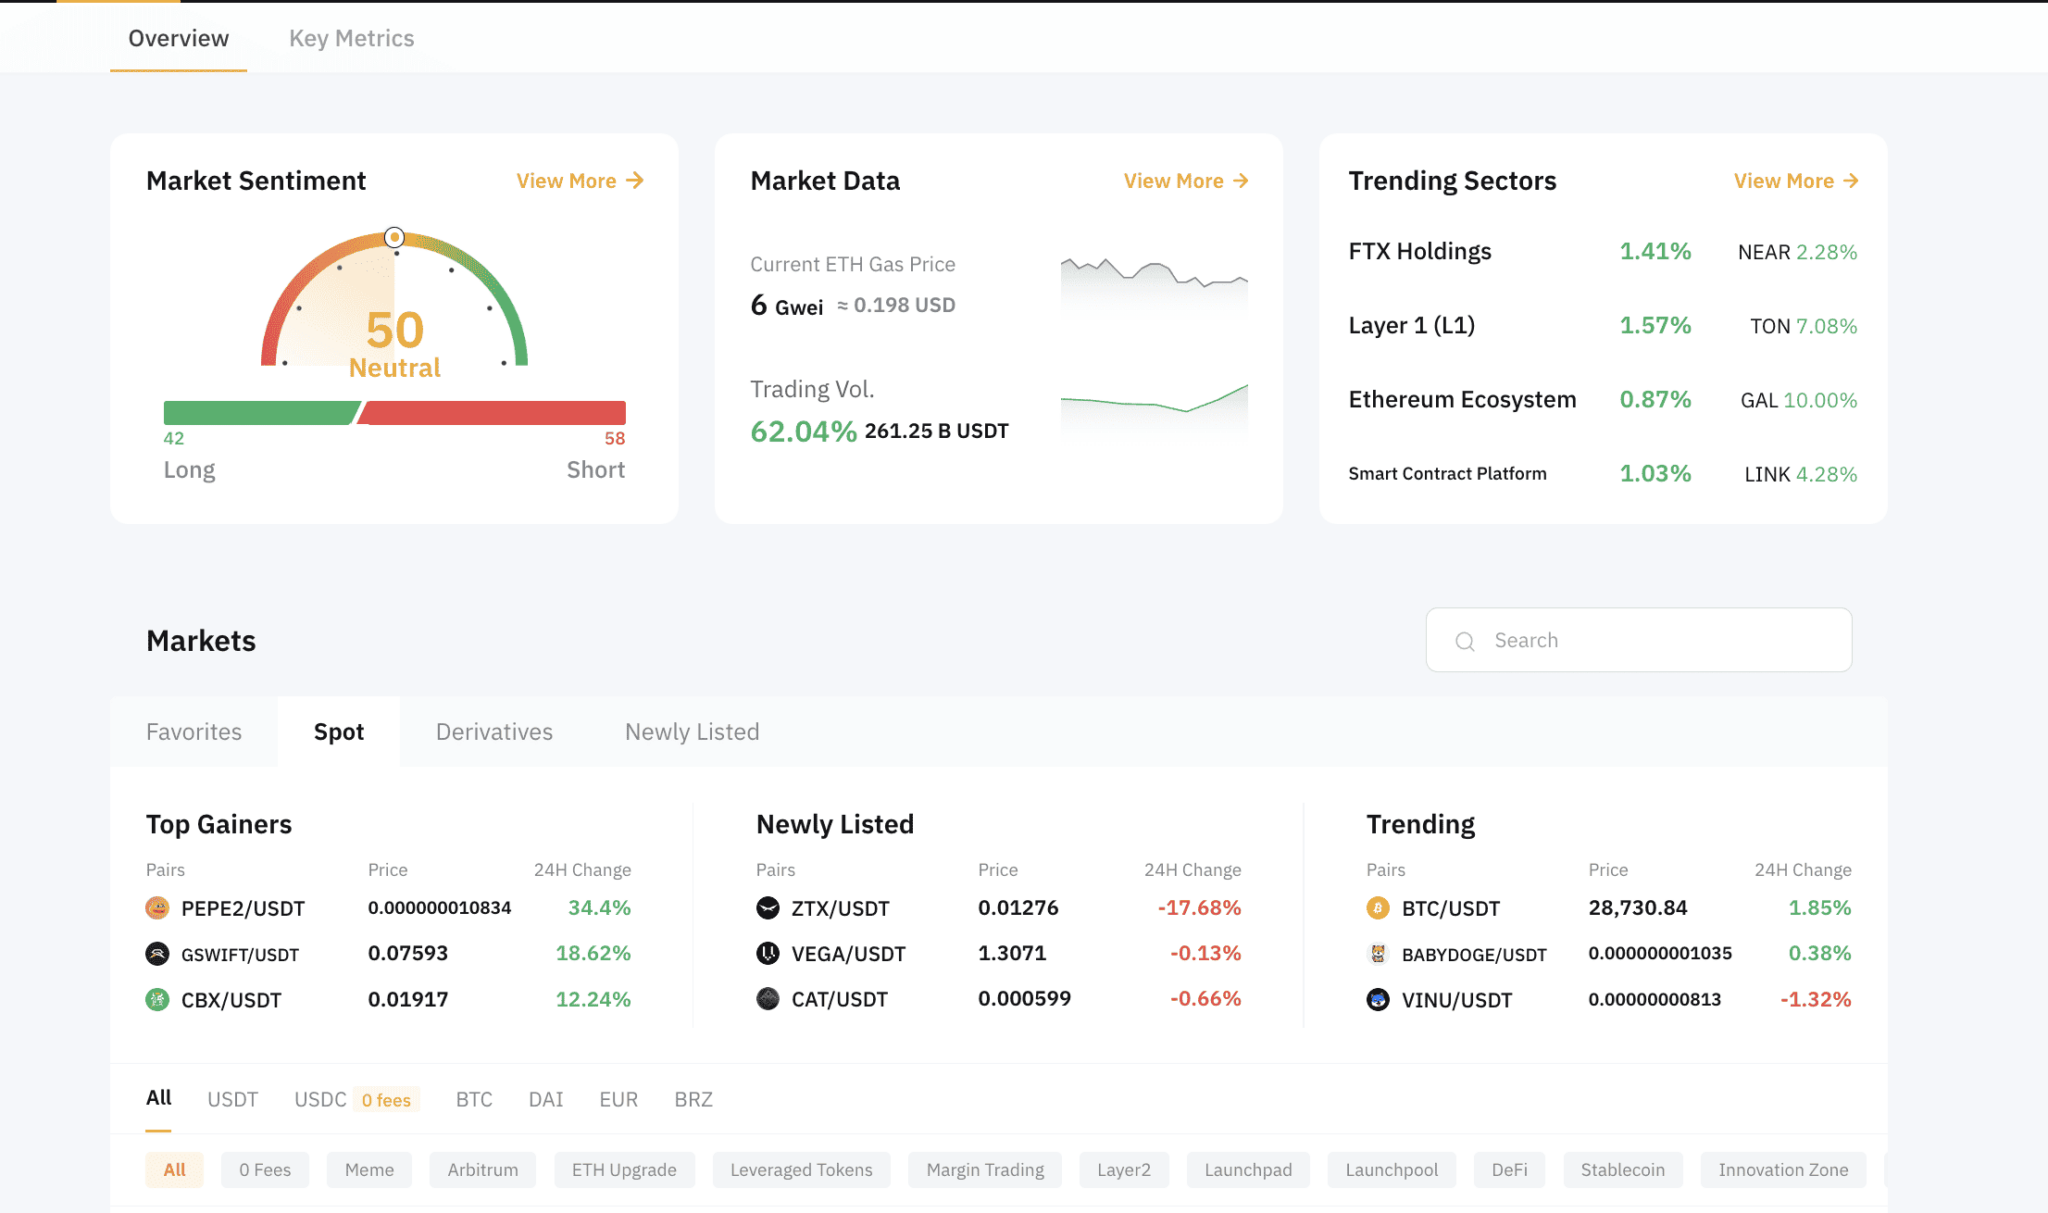Click the BABYDOGE coin icon

[x=1378, y=954]
